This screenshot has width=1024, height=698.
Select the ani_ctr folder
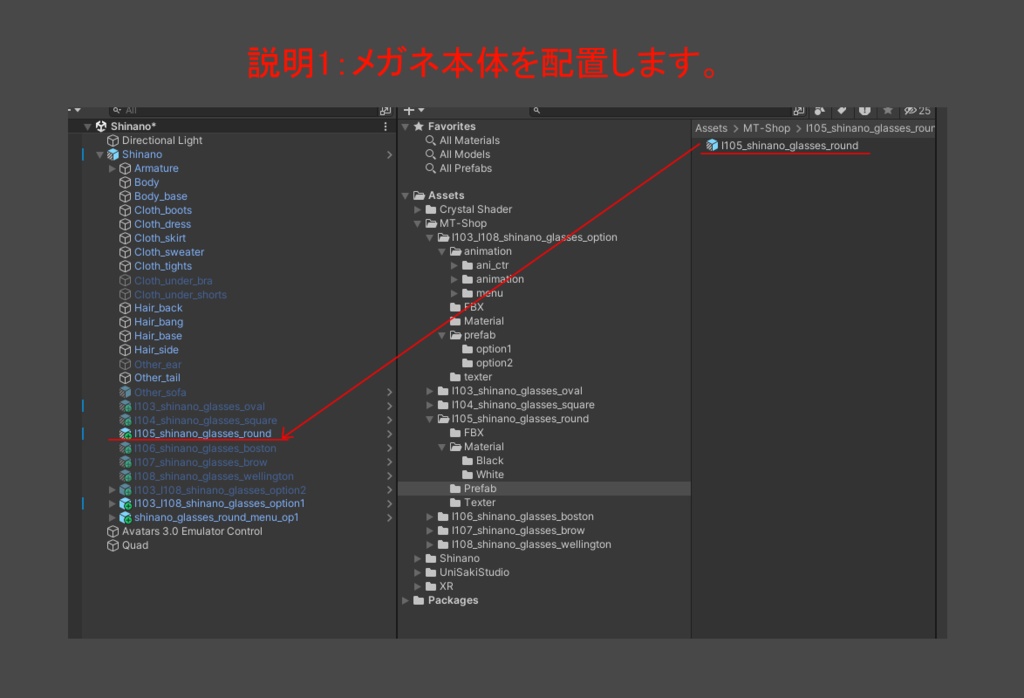[x=492, y=265]
